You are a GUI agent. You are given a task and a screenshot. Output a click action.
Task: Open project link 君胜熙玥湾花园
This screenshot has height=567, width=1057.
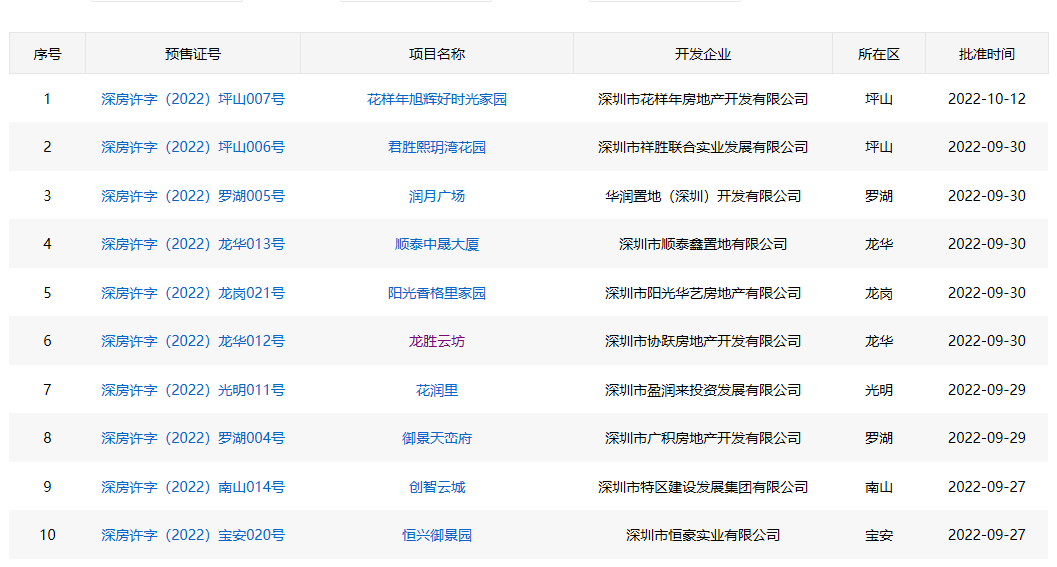tap(437, 147)
